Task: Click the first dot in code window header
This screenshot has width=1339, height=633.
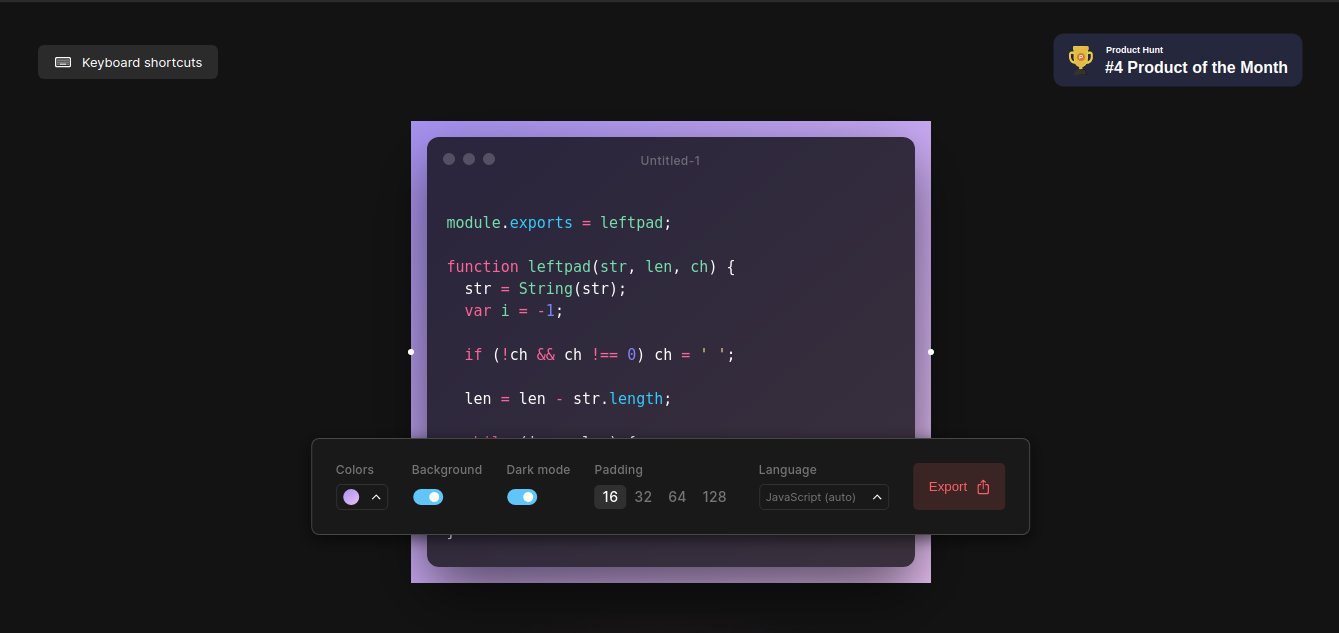Action: 449,159
